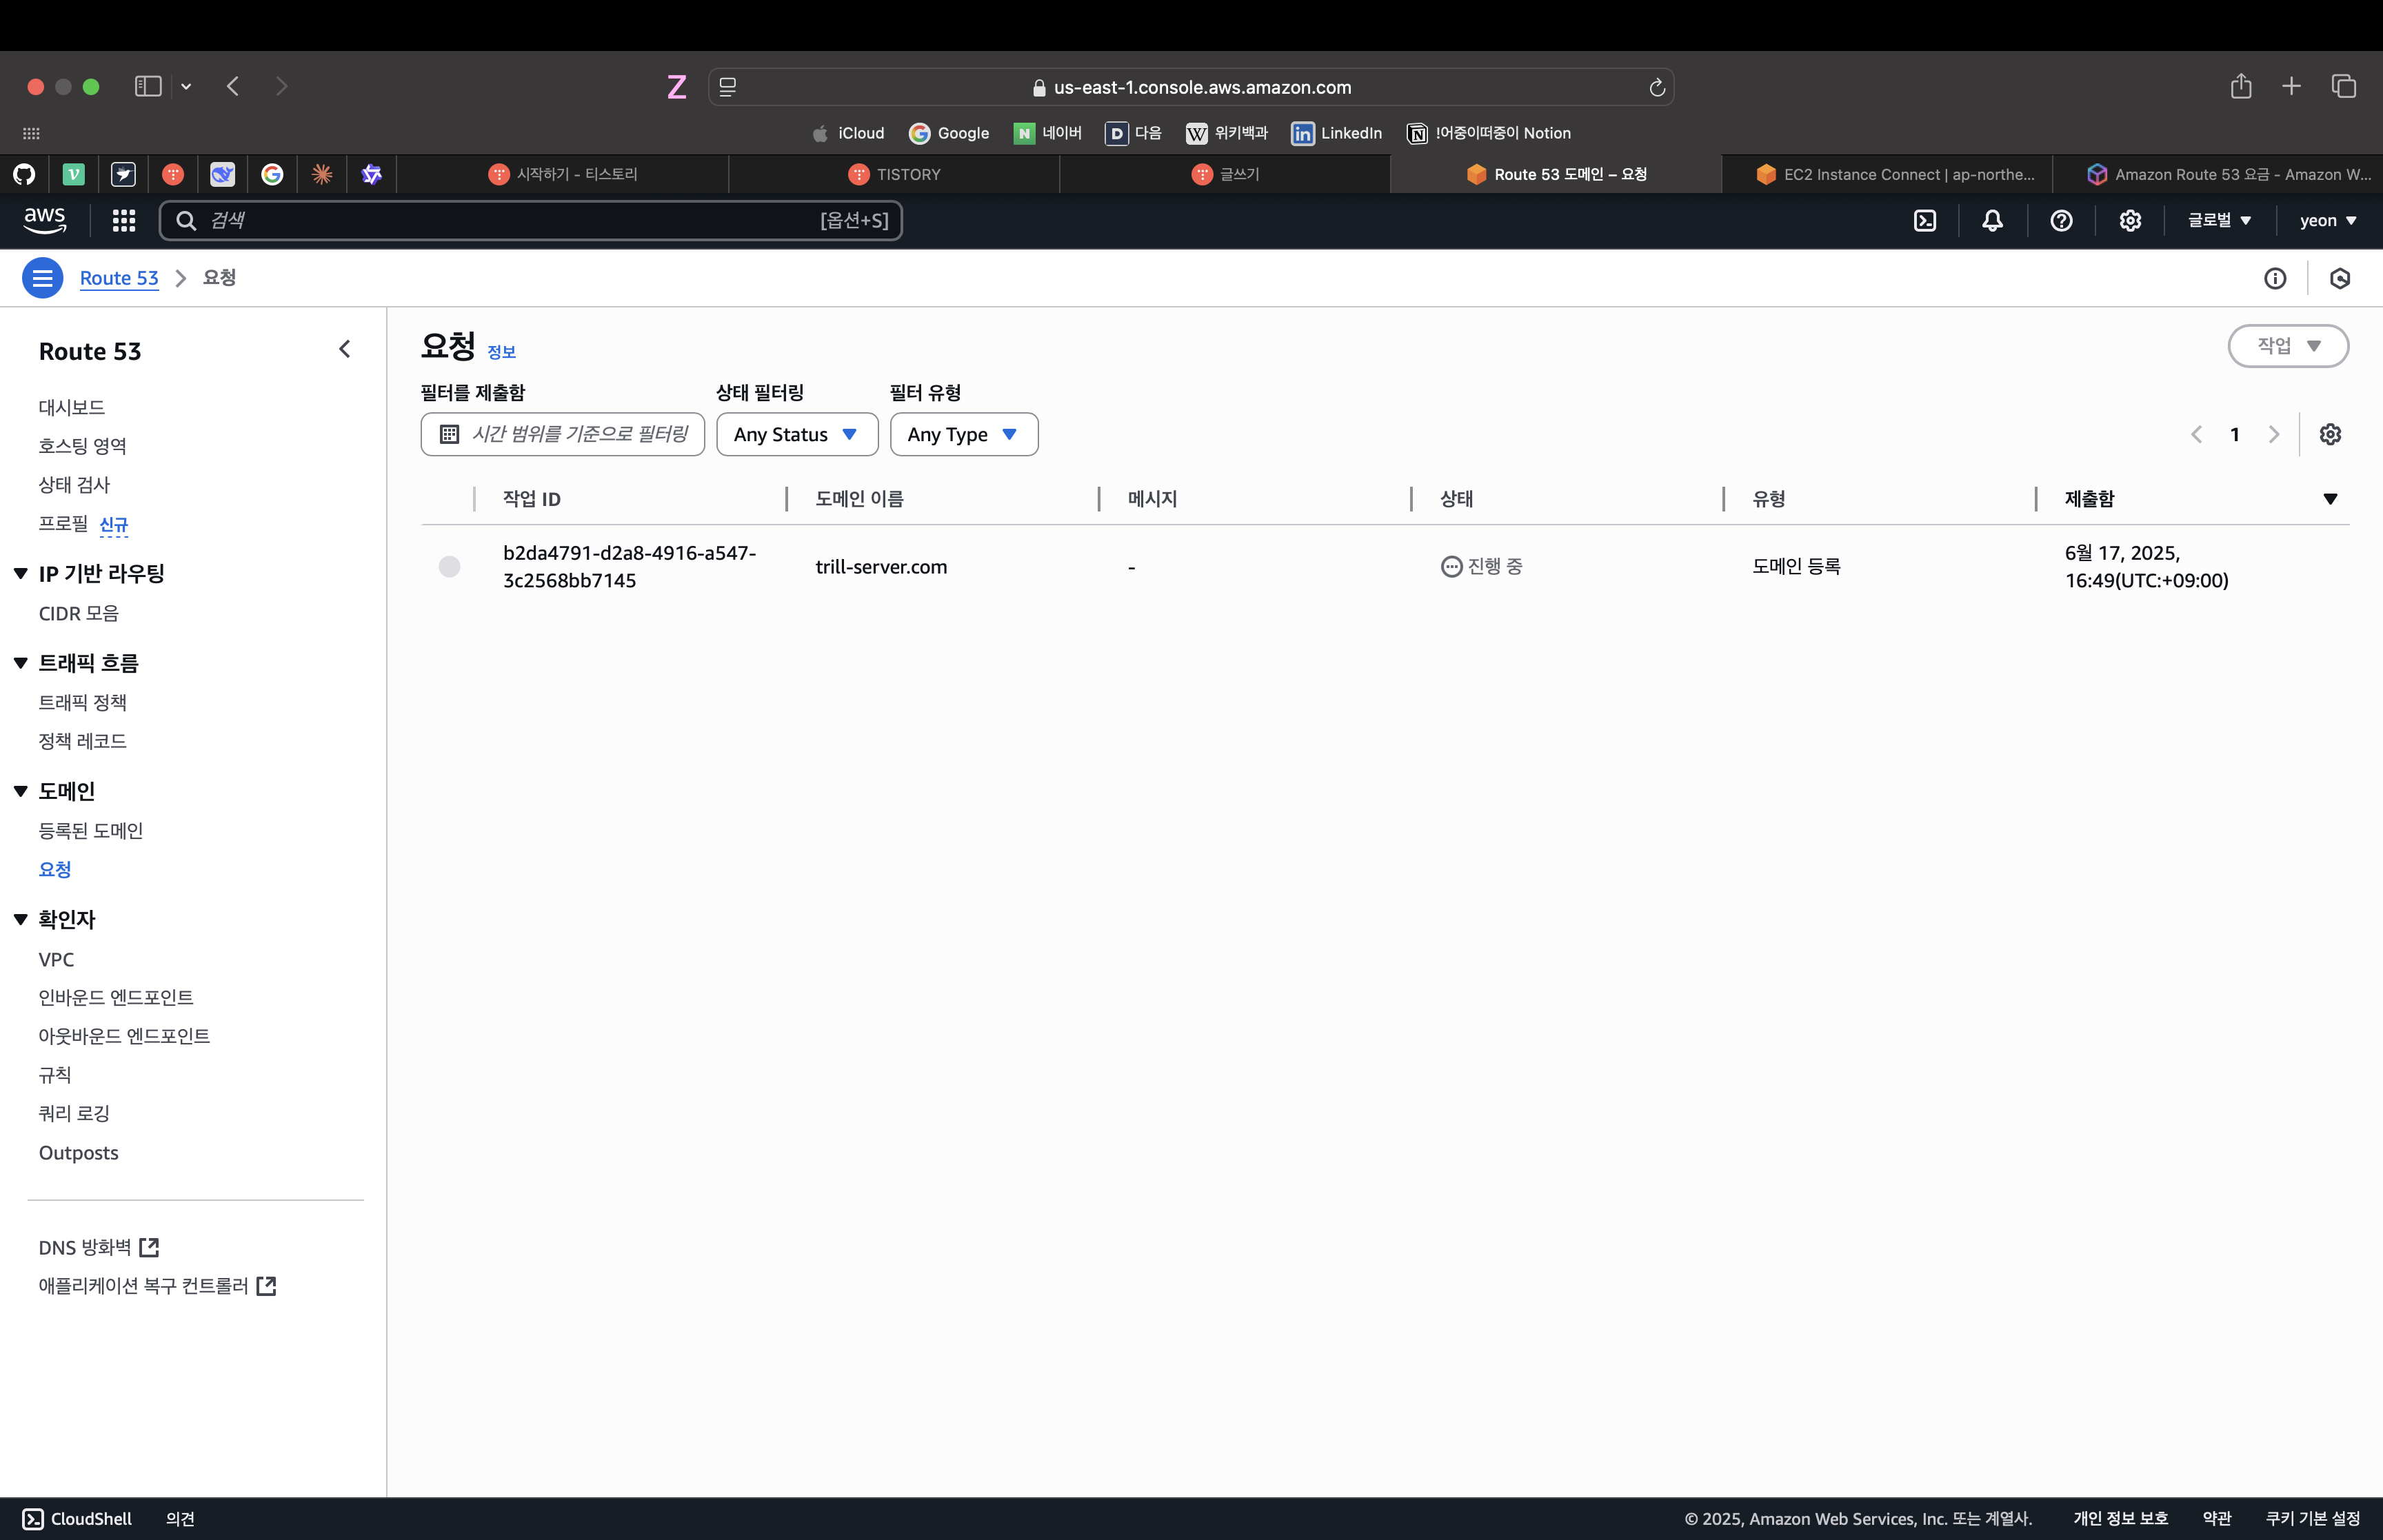The image size is (2383, 1540).
Task: Open table preferences gear icon
Action: coord(2330,434)
